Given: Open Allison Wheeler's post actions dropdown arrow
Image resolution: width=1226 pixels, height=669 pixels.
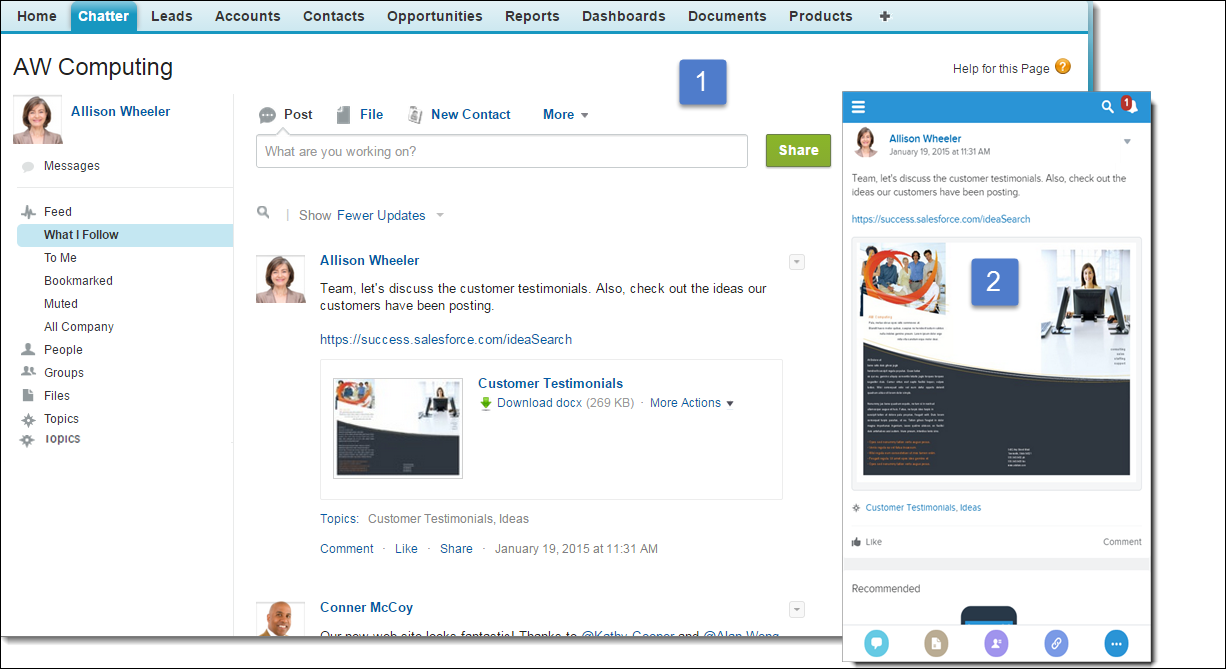Looking at the screenshot, I should (797, 262).
